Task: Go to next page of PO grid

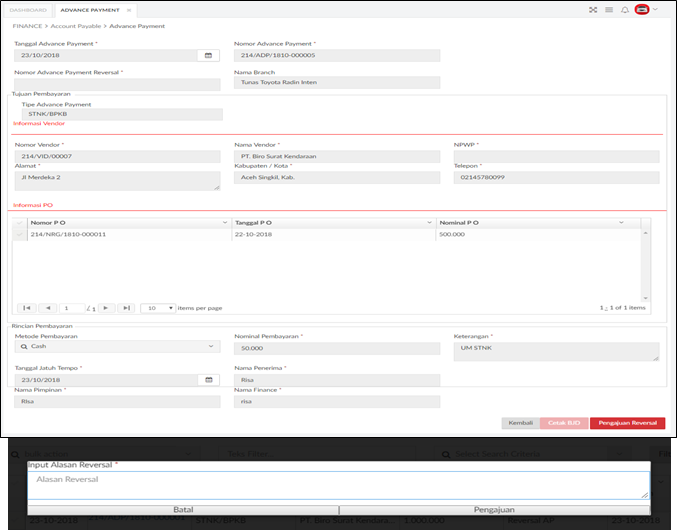Action: 106,308
